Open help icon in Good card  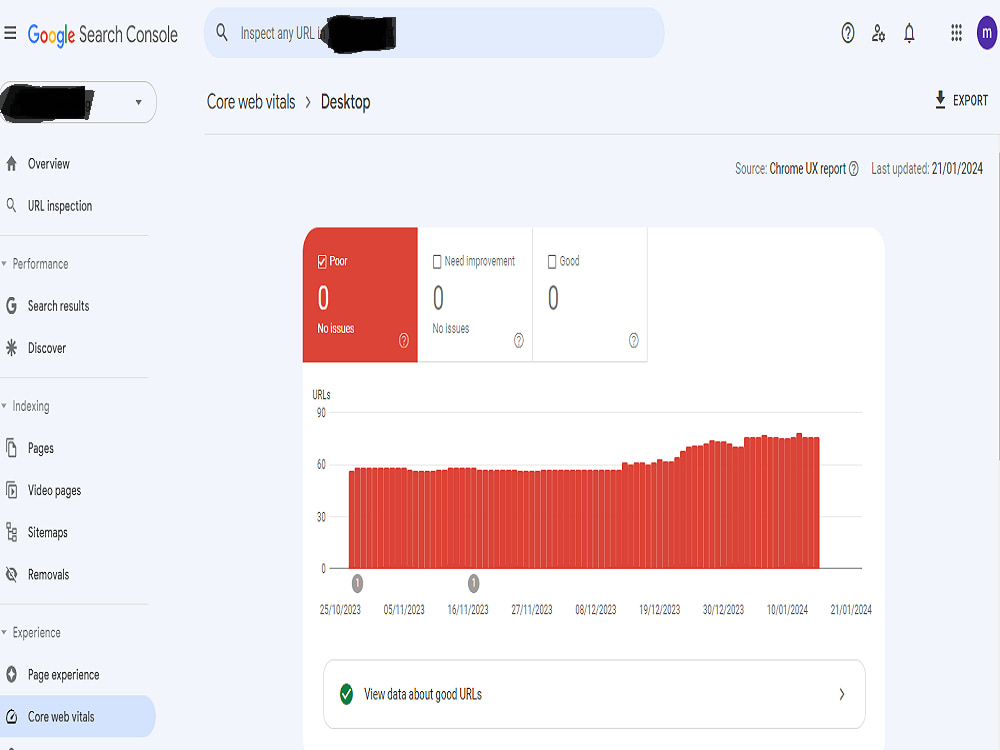click(633, 341)
